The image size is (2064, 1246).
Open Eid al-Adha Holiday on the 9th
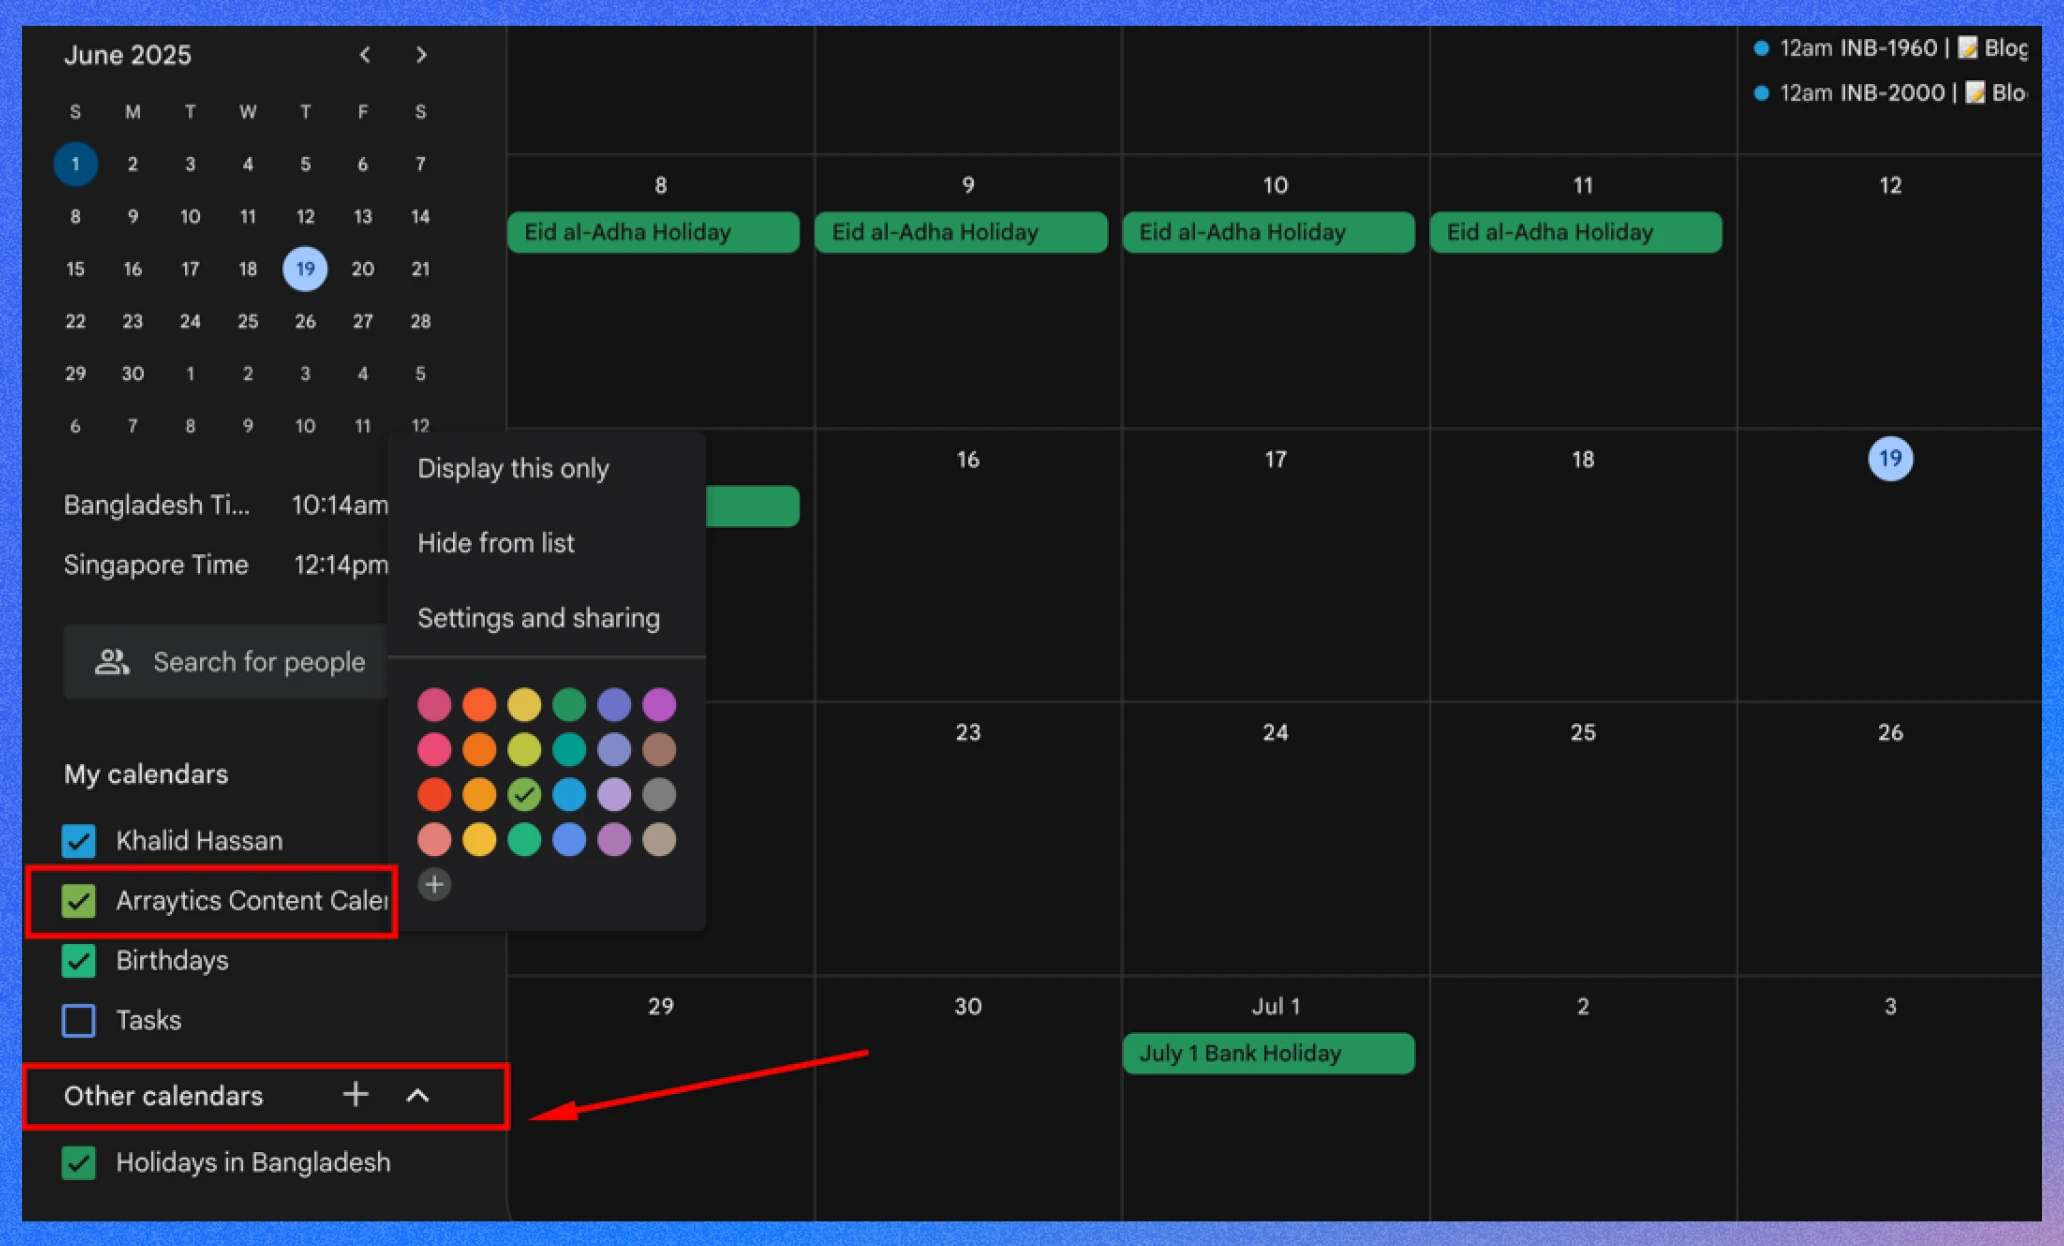pos(961,232)
